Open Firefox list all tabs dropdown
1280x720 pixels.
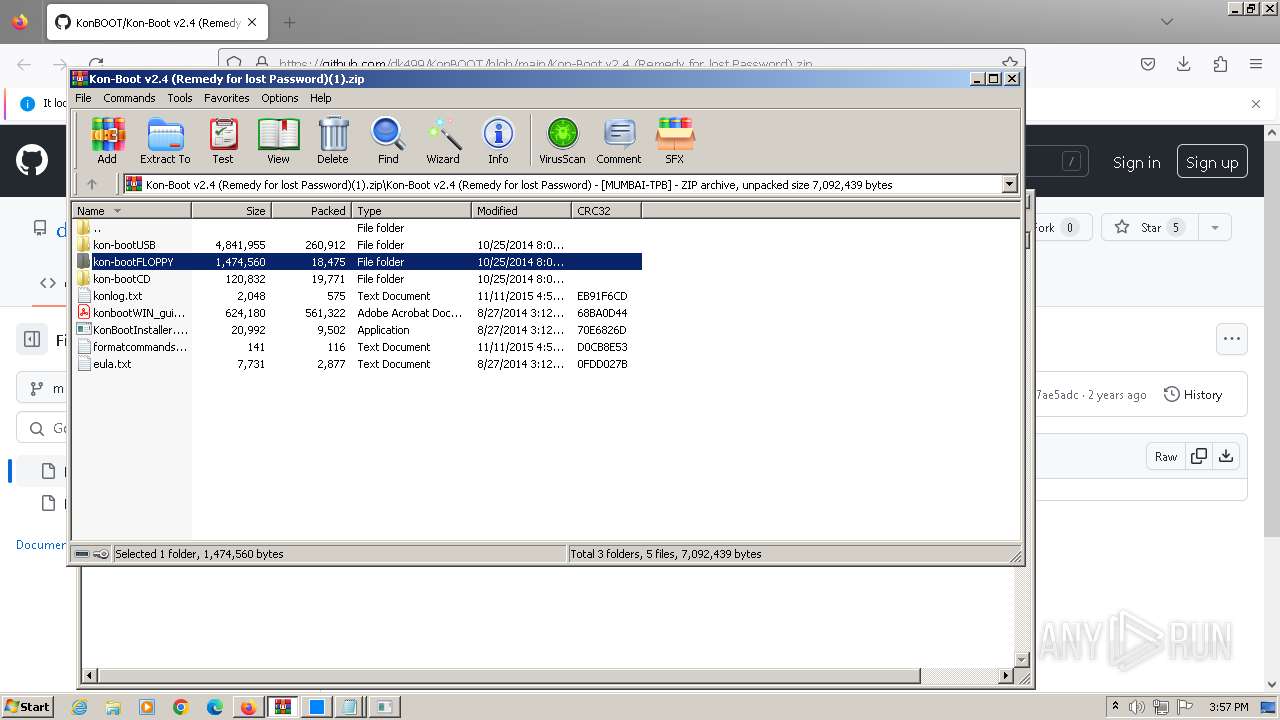coord(1166,22)
